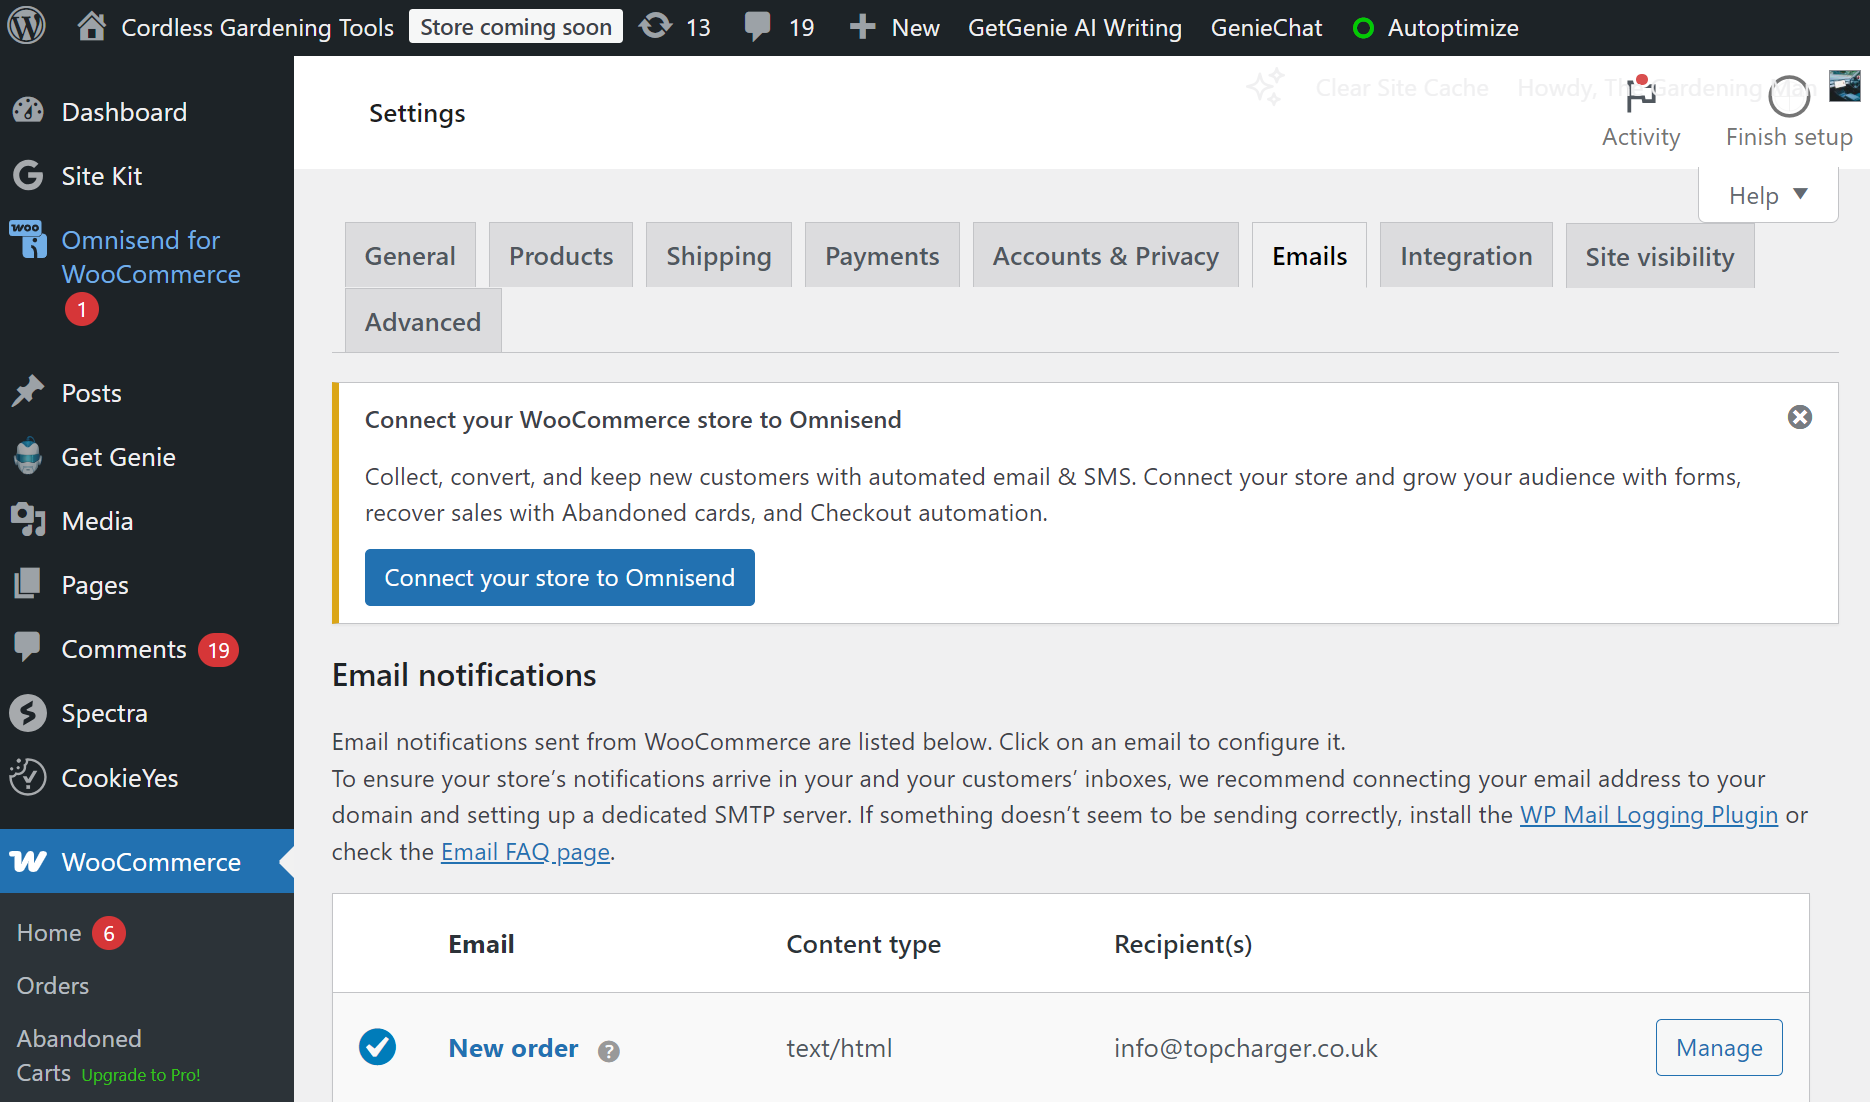Open the New order email link
The image size is (1870, 1102).
tap(513, 1048)
